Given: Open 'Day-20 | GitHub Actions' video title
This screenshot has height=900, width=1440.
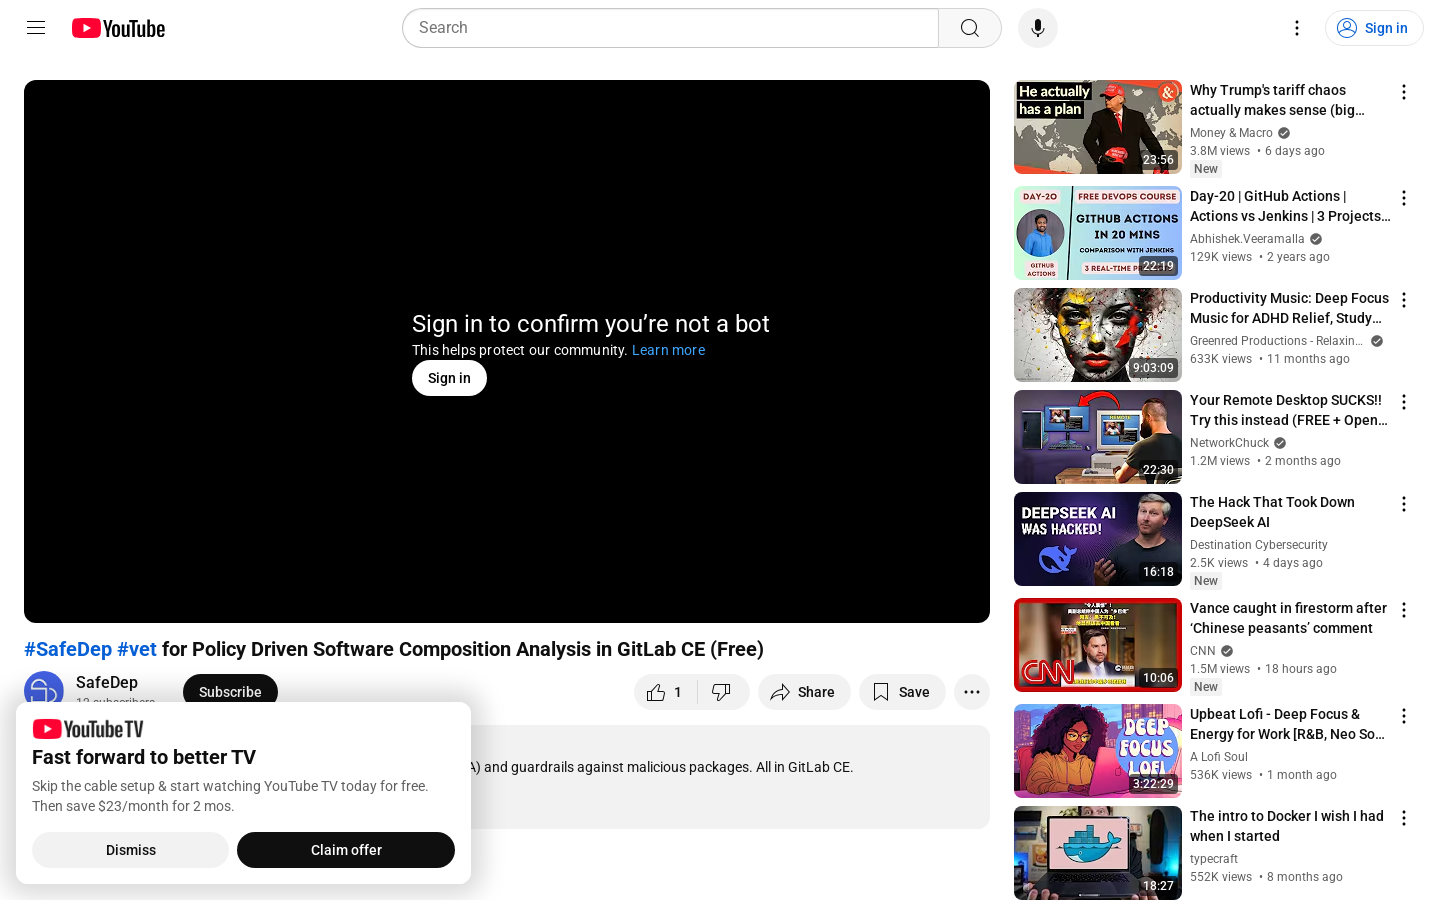Looking at the screenshot, I should 1290,206.
